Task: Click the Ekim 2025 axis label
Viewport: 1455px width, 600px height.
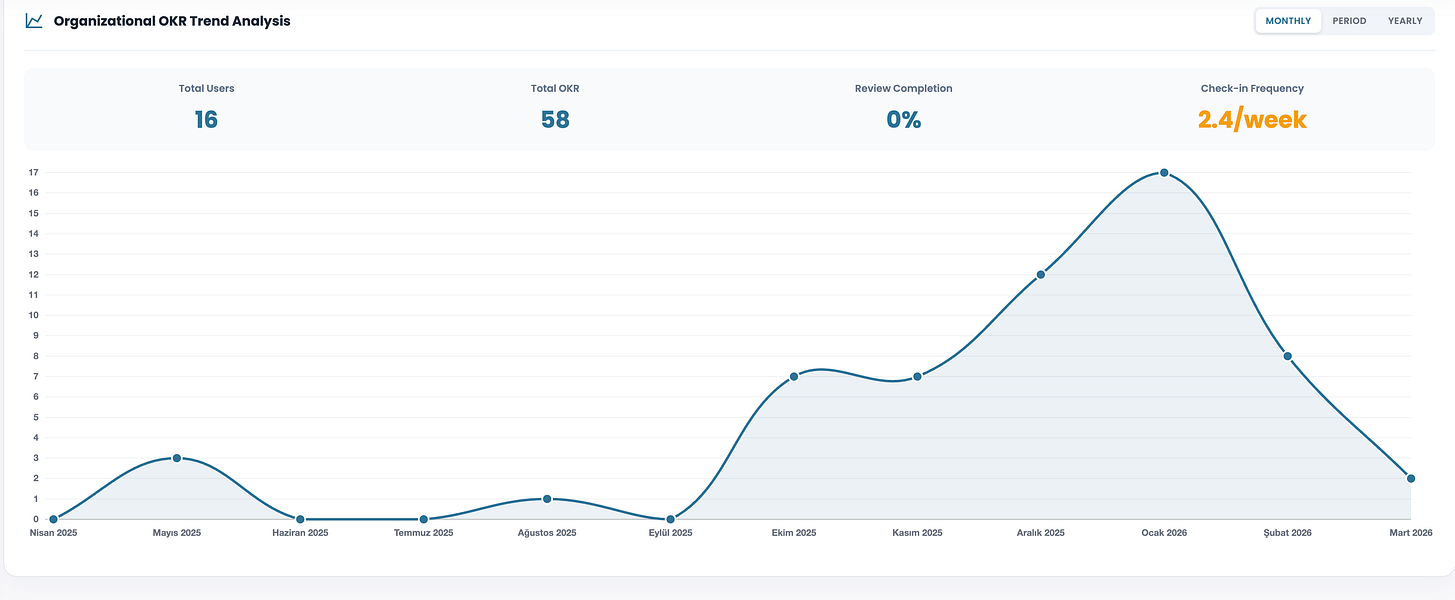Action: coord(794,533)
